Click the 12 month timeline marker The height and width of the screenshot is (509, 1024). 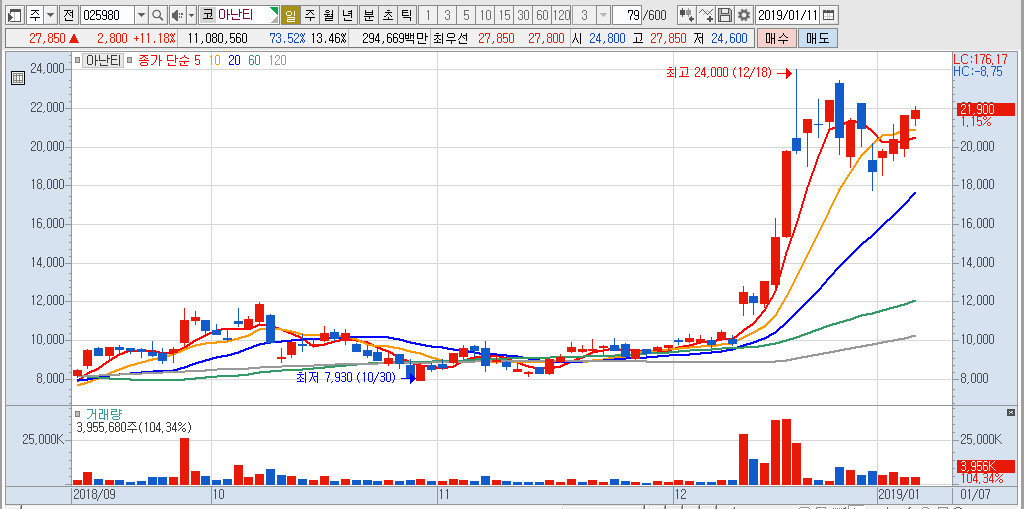point(681,493)
